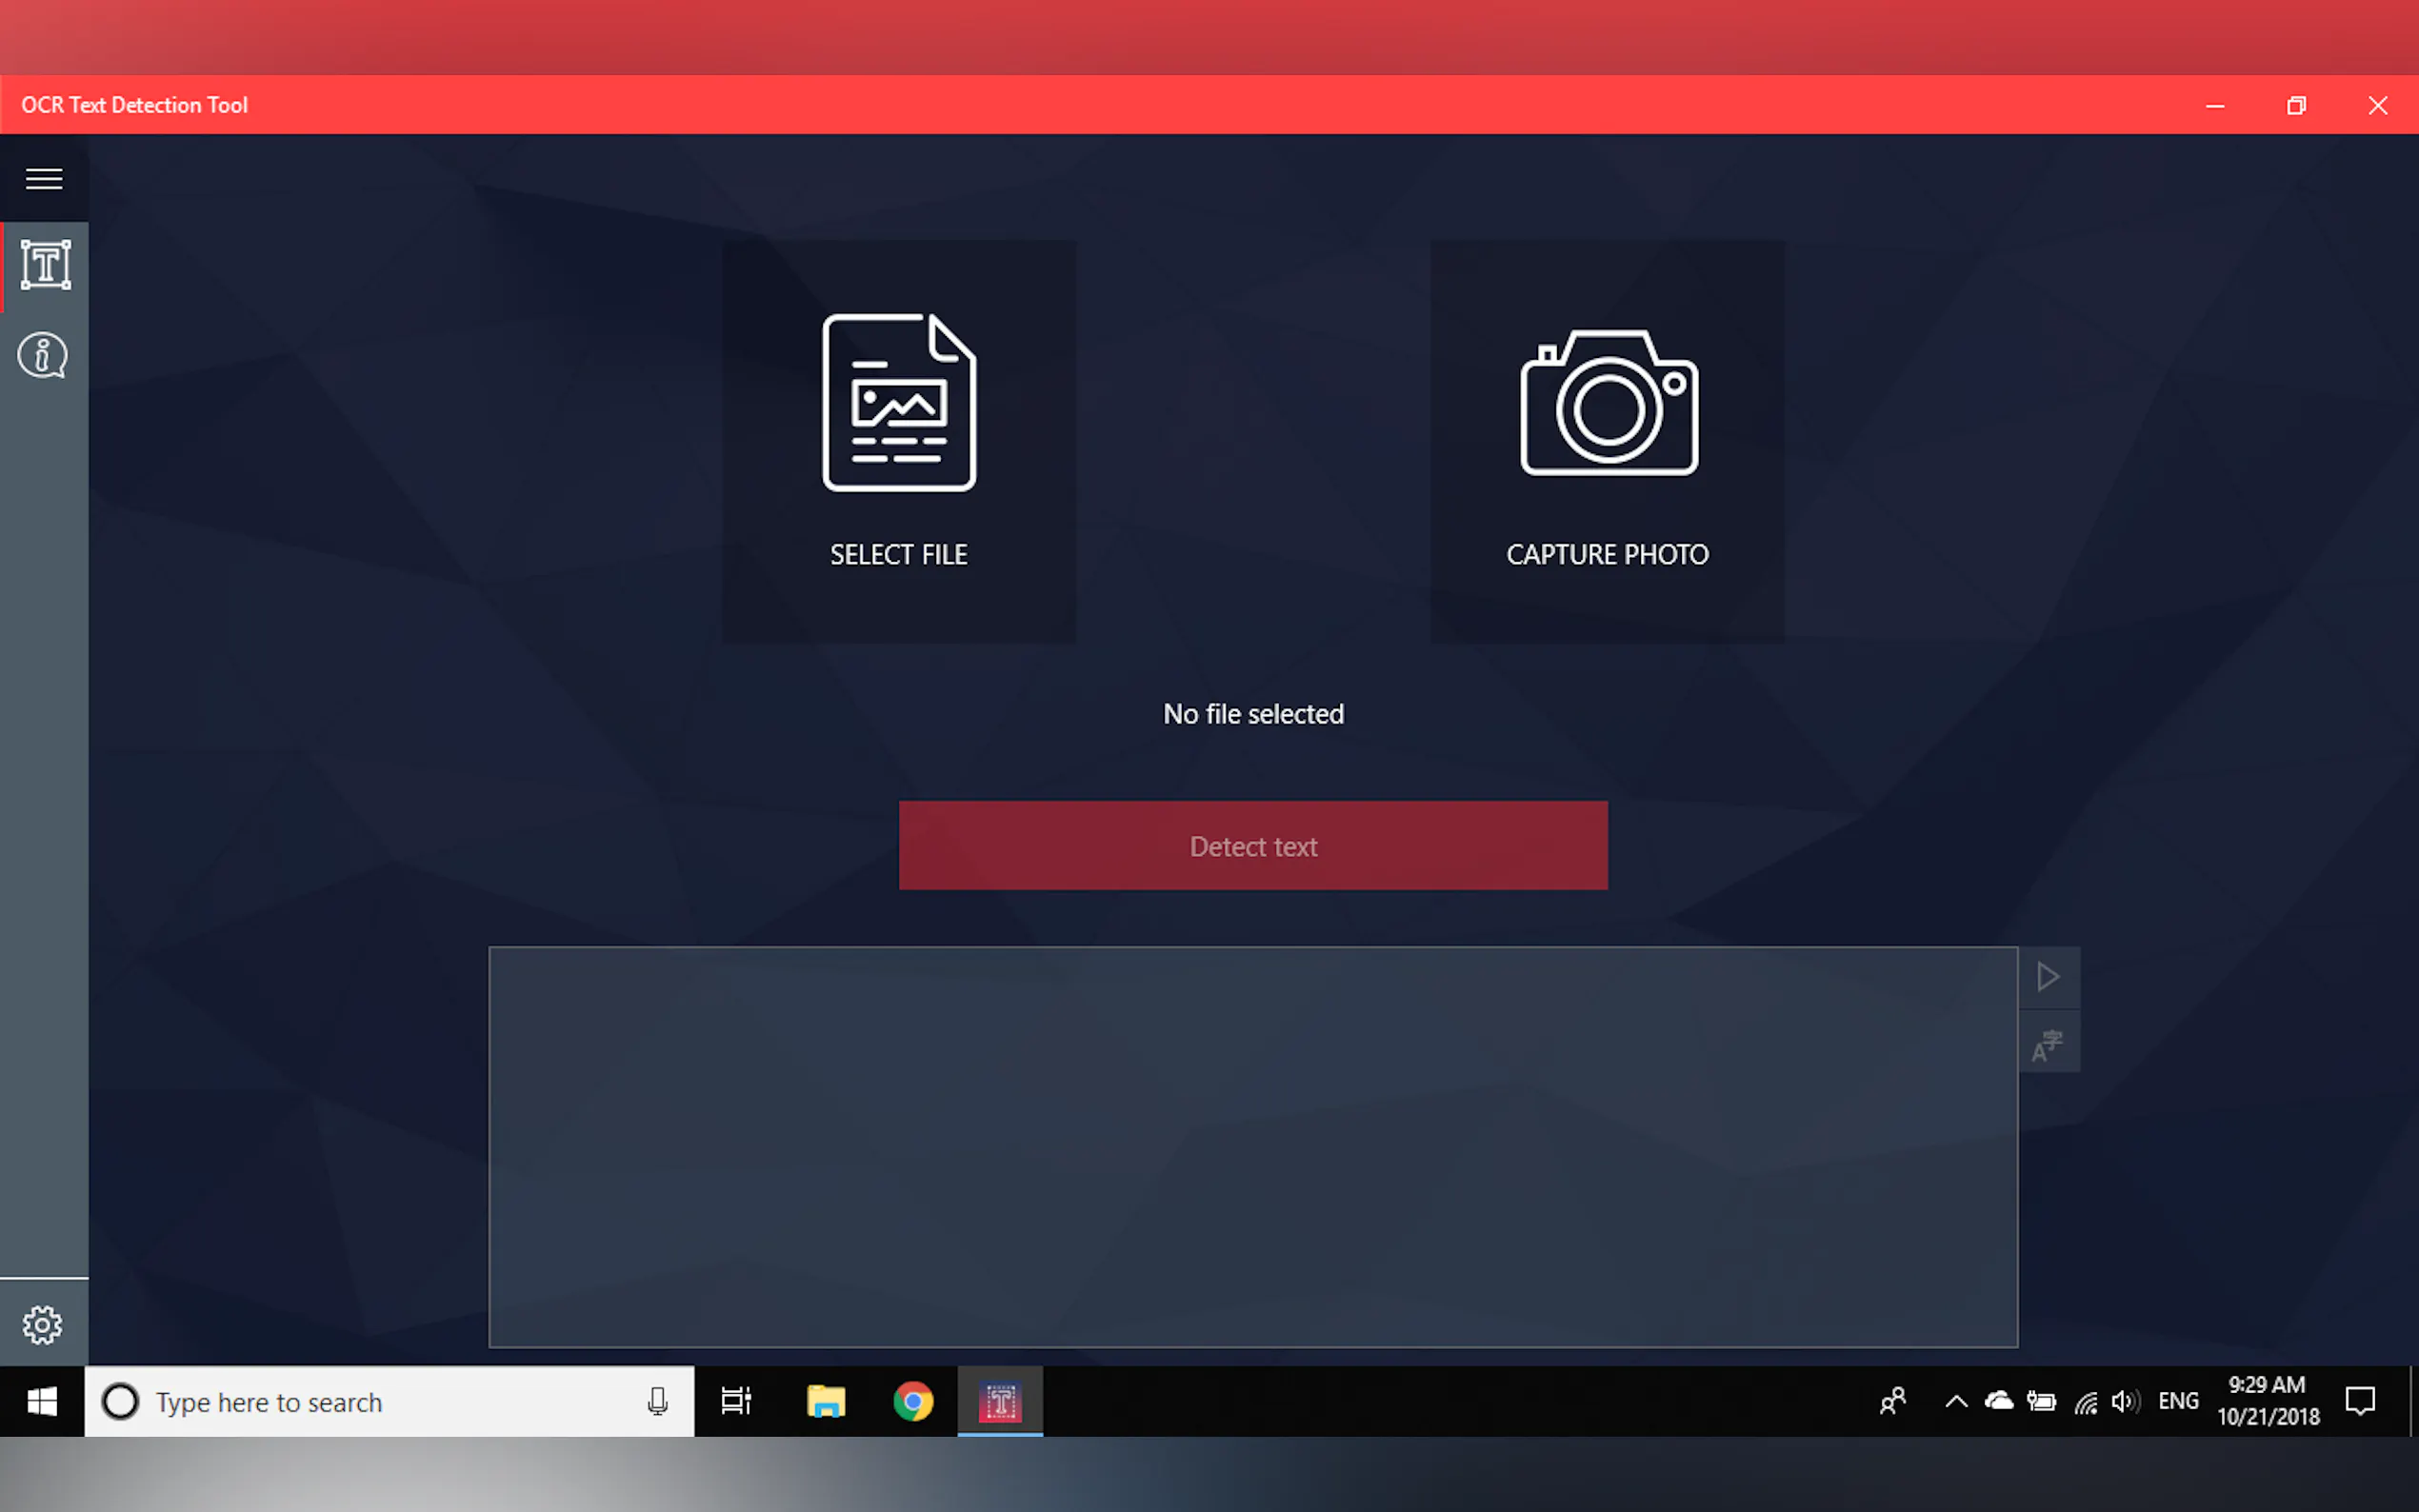Click OCR tool taskbar icon
Viewport: 2419px width, 1512px height.
1000,1402
